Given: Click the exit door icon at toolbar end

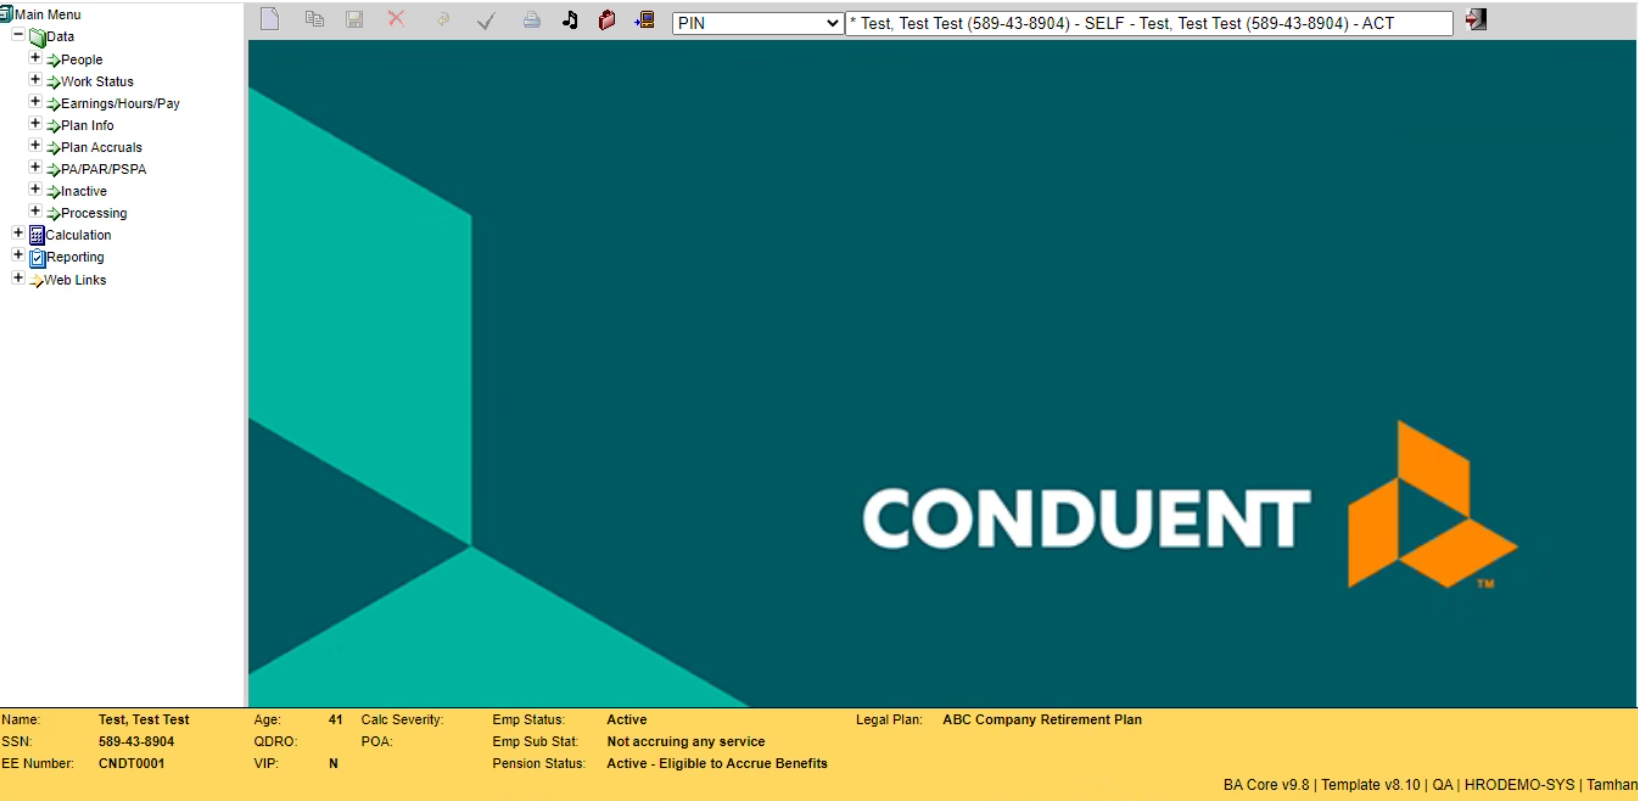Looking at the screenshot, I should 1476,19.
